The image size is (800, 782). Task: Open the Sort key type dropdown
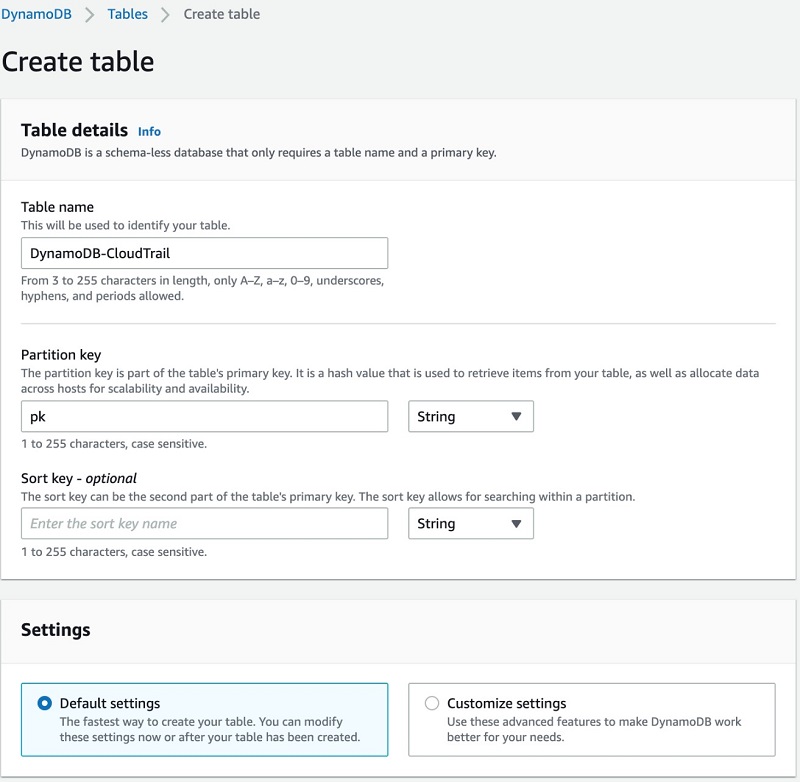pyautogui.click(x=470, y=523)
